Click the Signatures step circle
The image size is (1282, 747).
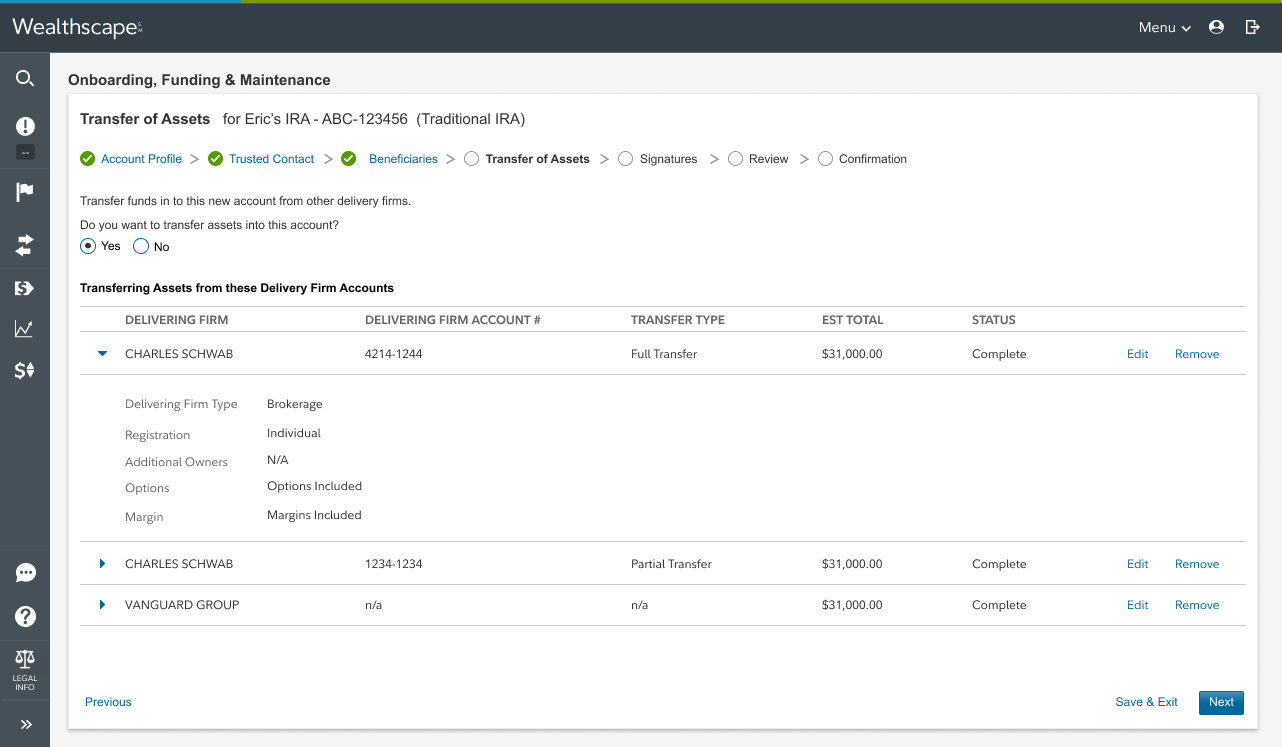point(625,158)
